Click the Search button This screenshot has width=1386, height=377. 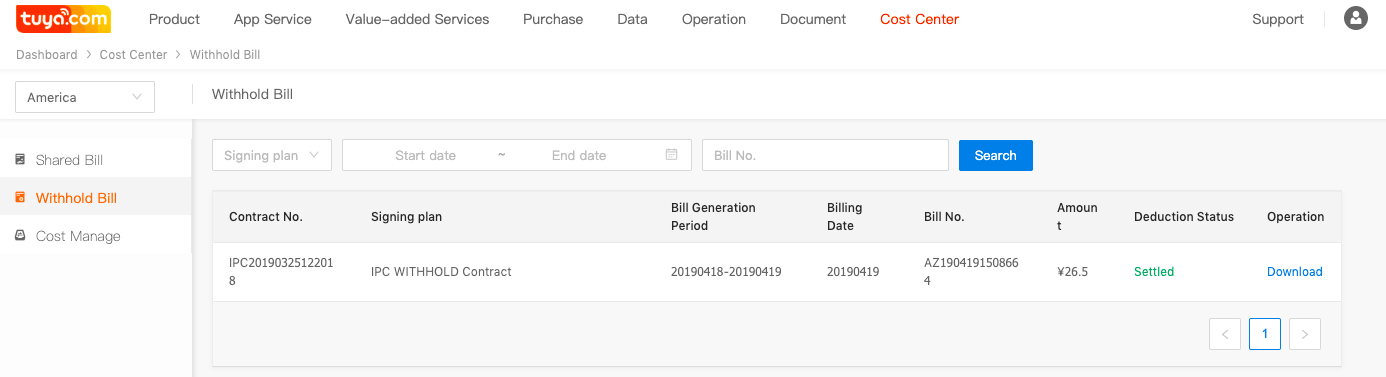click(996, 155)
